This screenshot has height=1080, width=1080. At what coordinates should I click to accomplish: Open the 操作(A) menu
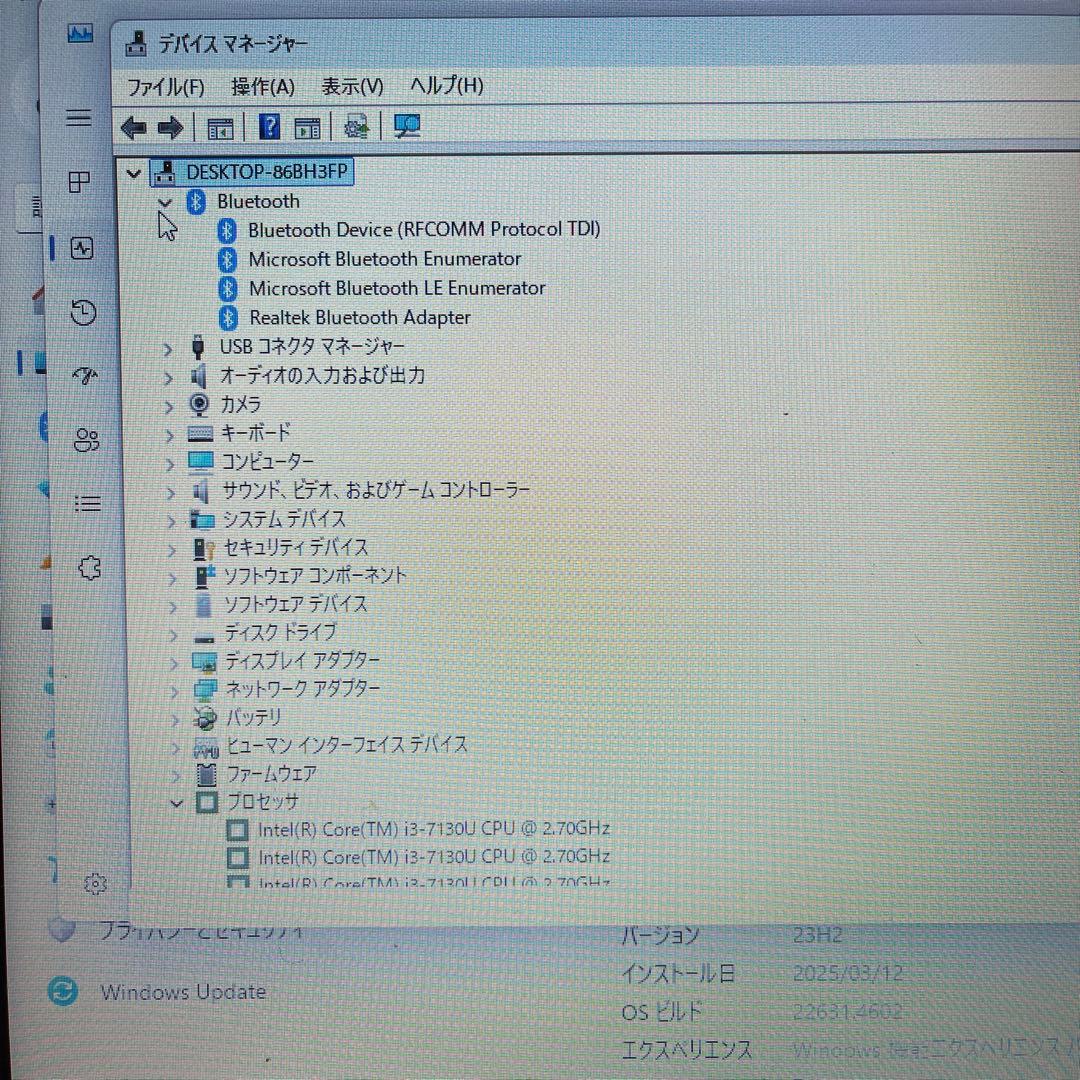point(262,87)
